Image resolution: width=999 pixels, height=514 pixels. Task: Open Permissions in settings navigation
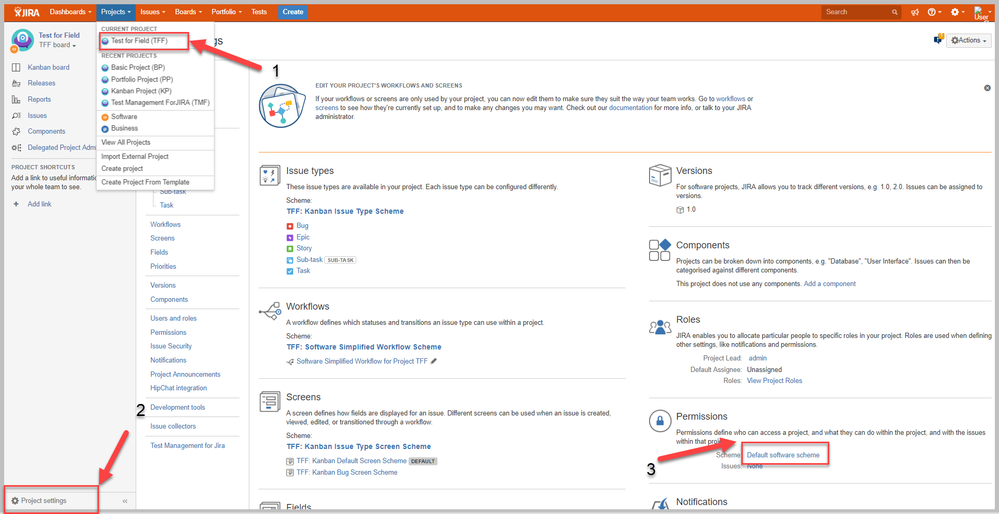point(168,332)
